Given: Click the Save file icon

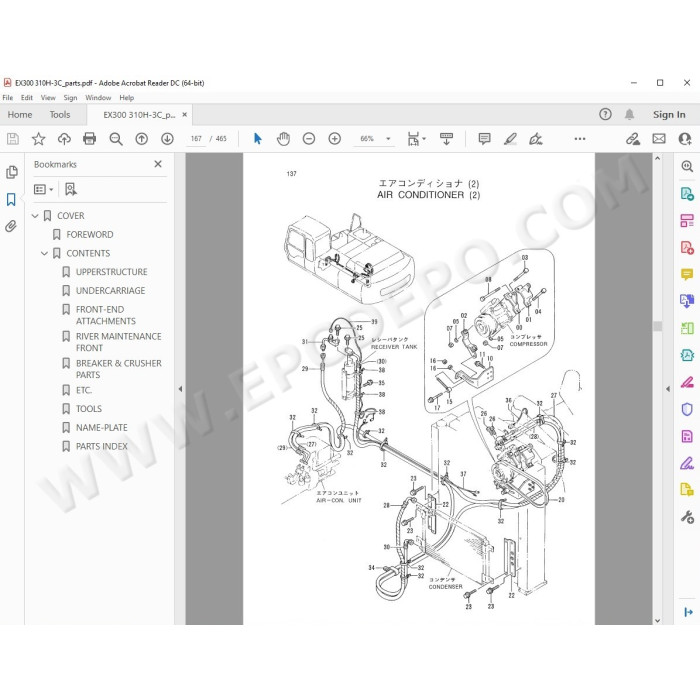Looking at the screenshot, I should pyautogui.click(x=12, y=139).
